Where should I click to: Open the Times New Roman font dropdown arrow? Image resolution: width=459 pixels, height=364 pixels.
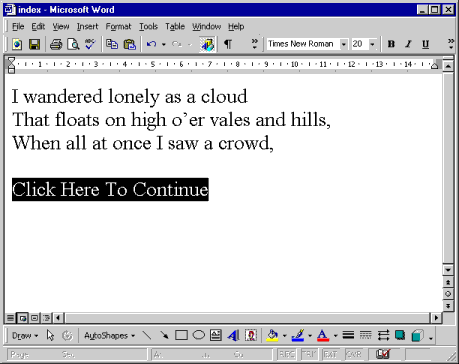click(343, 44)
